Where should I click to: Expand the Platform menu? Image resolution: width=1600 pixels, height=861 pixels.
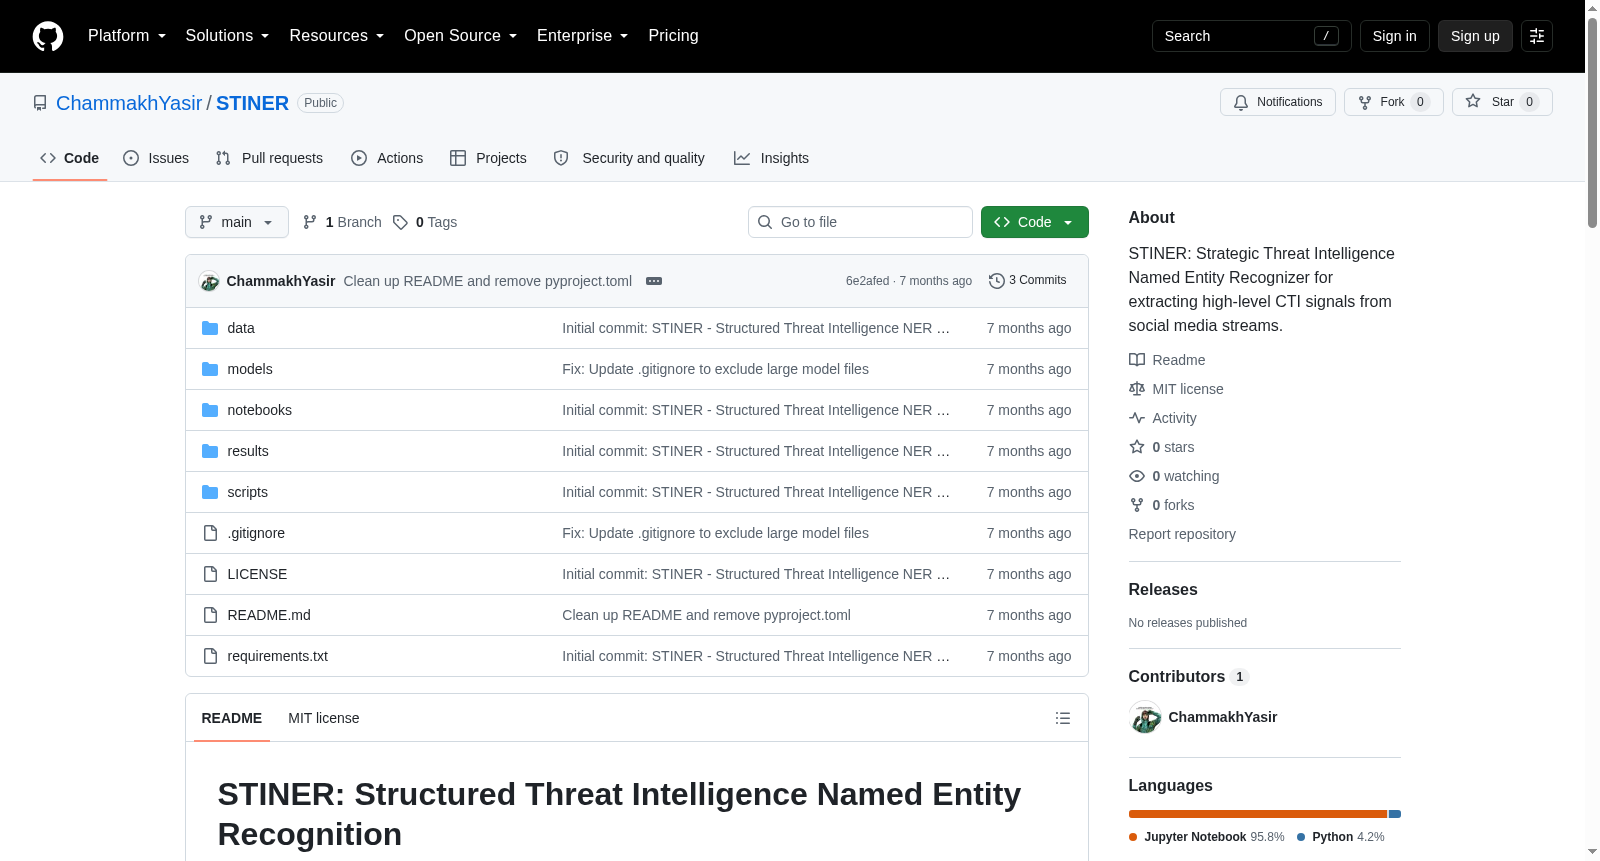tap(127, 36)
